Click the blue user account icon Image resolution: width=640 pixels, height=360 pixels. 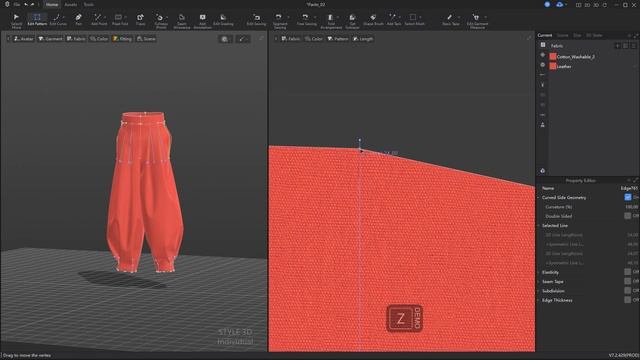[547, 4]
